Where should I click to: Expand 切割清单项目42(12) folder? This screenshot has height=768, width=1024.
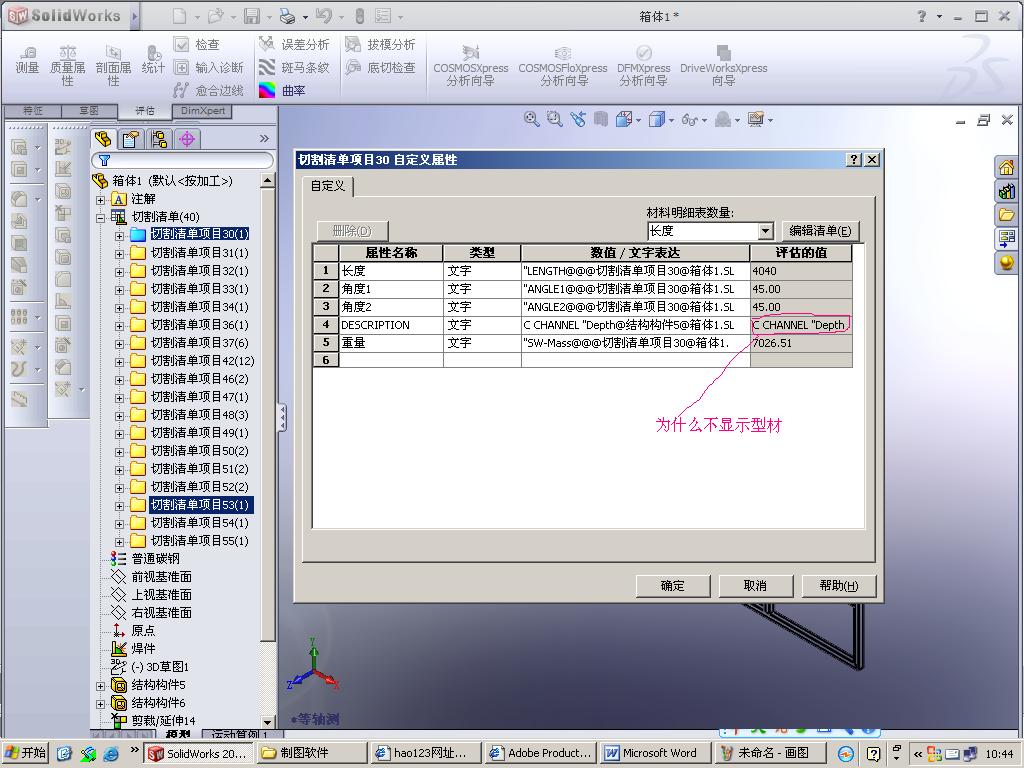tap(119, 362)
